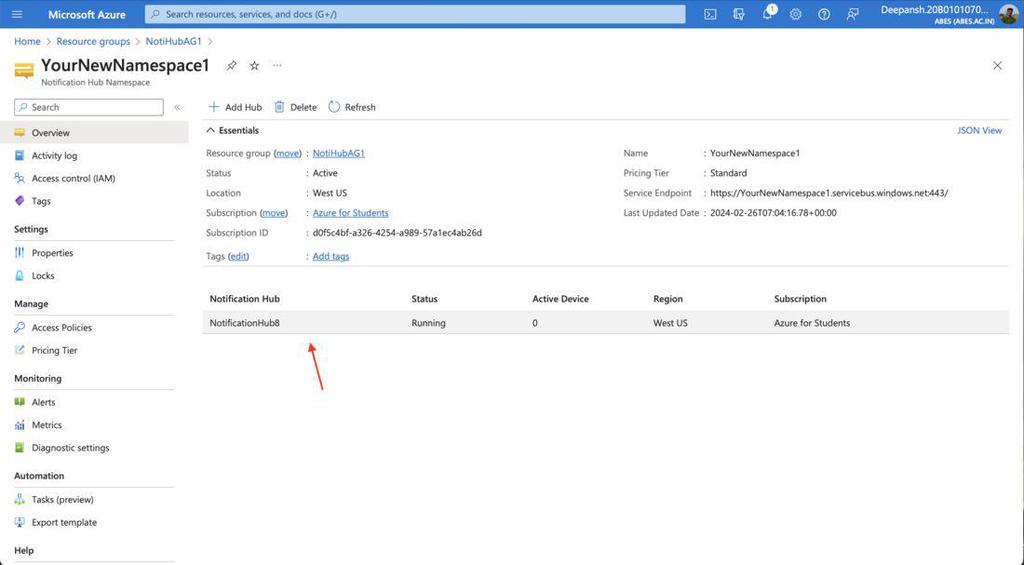
Task: Click Delete in the command bar
Action: click(295, 107)
